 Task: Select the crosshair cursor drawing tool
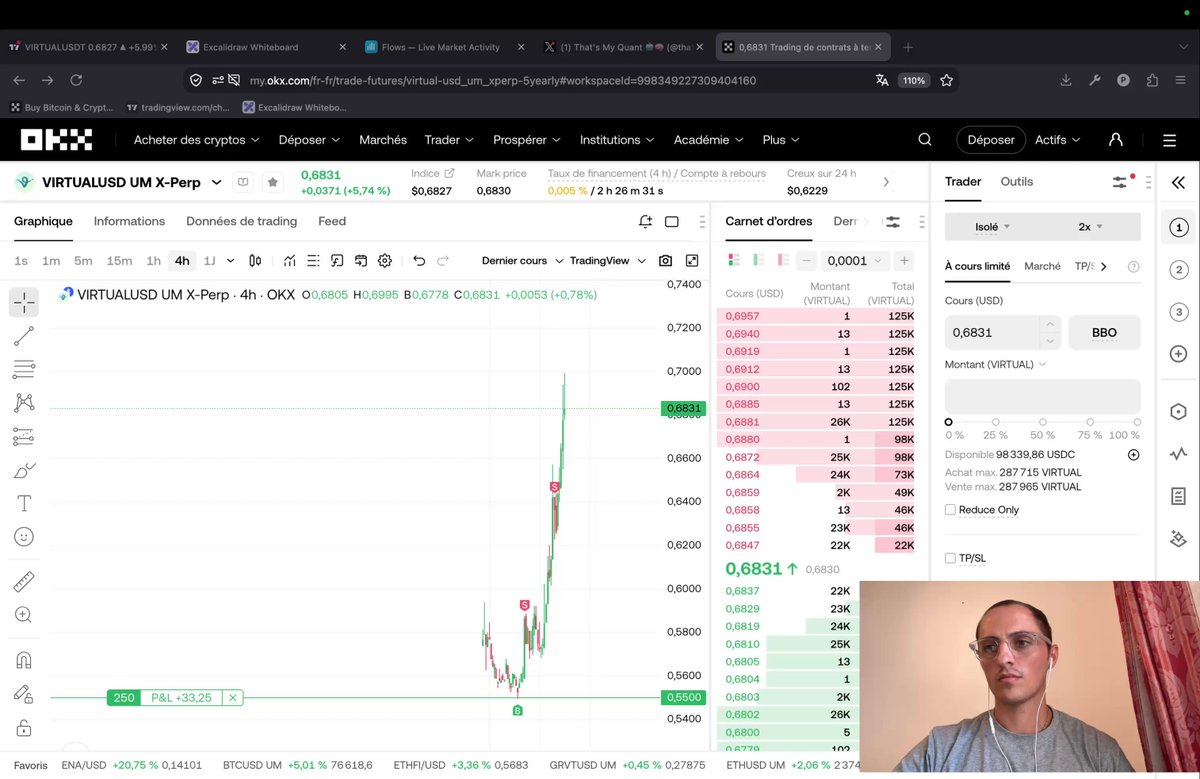click(x=24, y=302)
